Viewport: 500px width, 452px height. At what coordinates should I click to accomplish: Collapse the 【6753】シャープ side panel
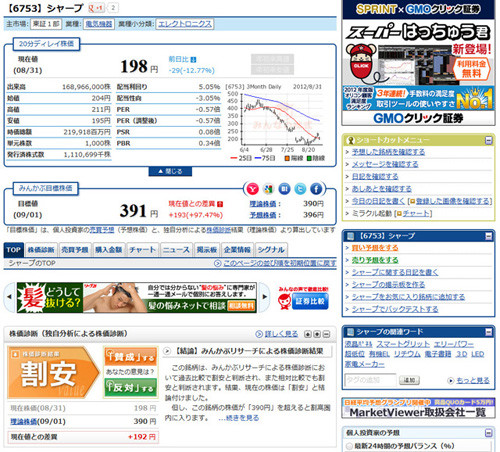point(489,236)
